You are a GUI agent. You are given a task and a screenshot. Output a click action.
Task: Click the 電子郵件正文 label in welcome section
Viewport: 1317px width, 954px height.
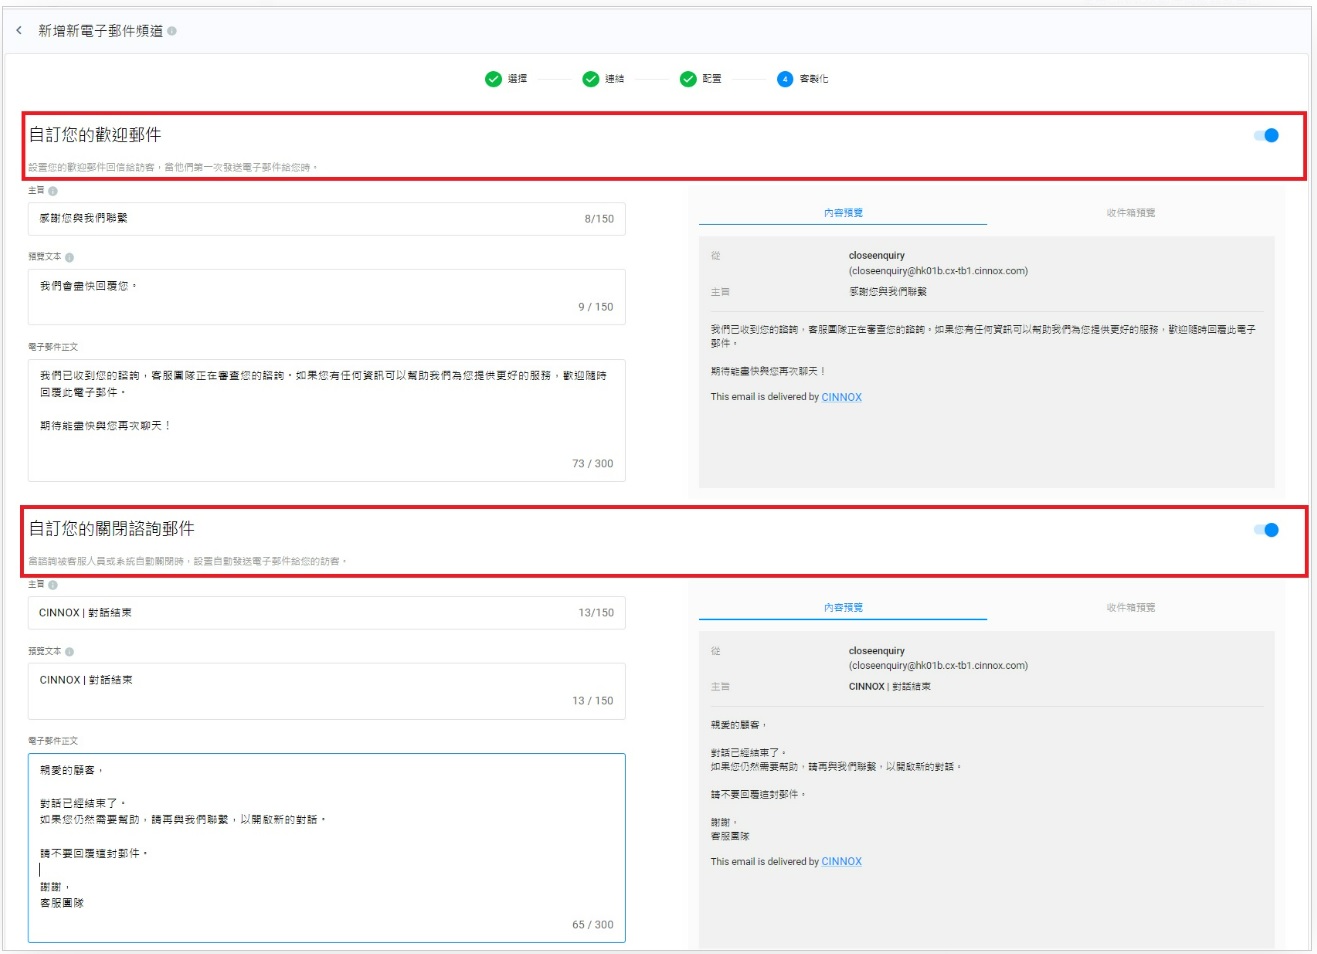[53, 347]
